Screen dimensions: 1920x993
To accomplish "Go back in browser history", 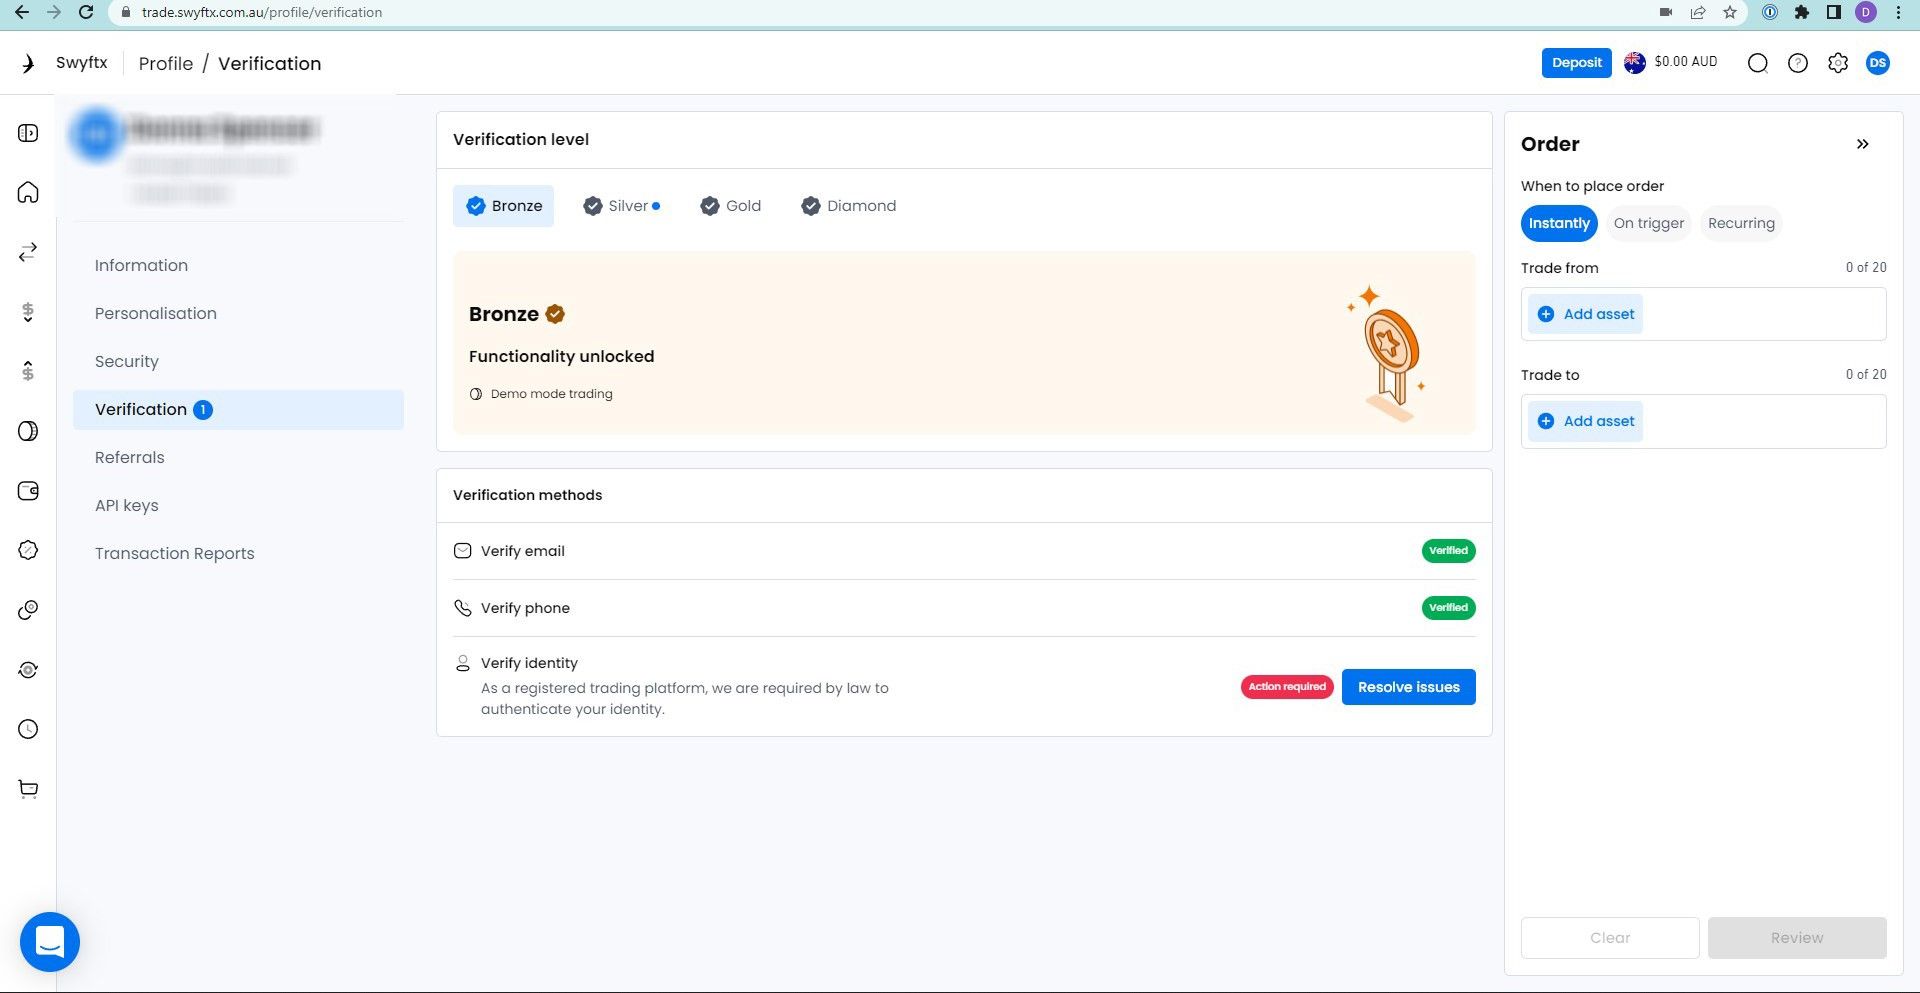I will coord(22,13).
